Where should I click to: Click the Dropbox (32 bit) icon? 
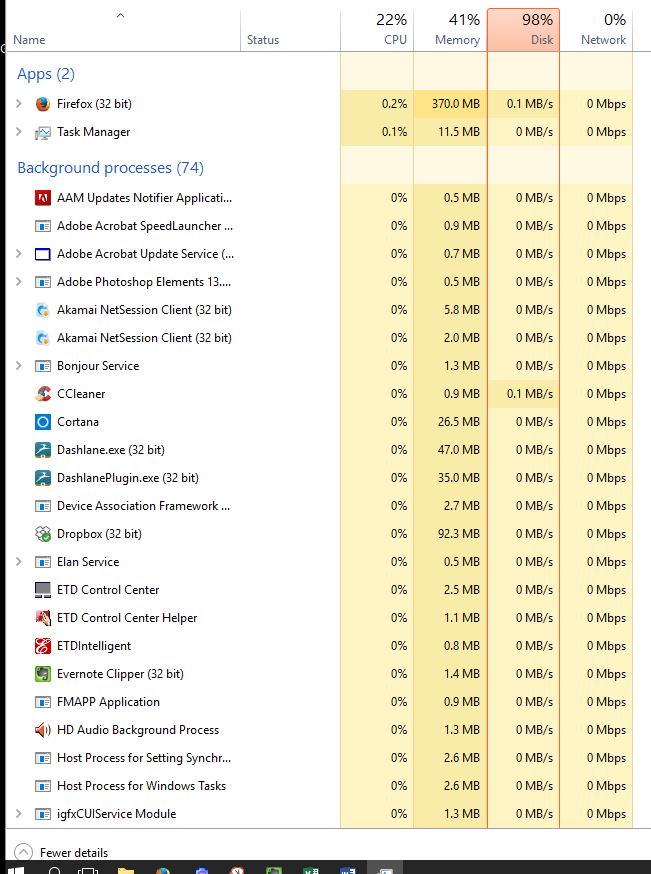click(43, 534)
